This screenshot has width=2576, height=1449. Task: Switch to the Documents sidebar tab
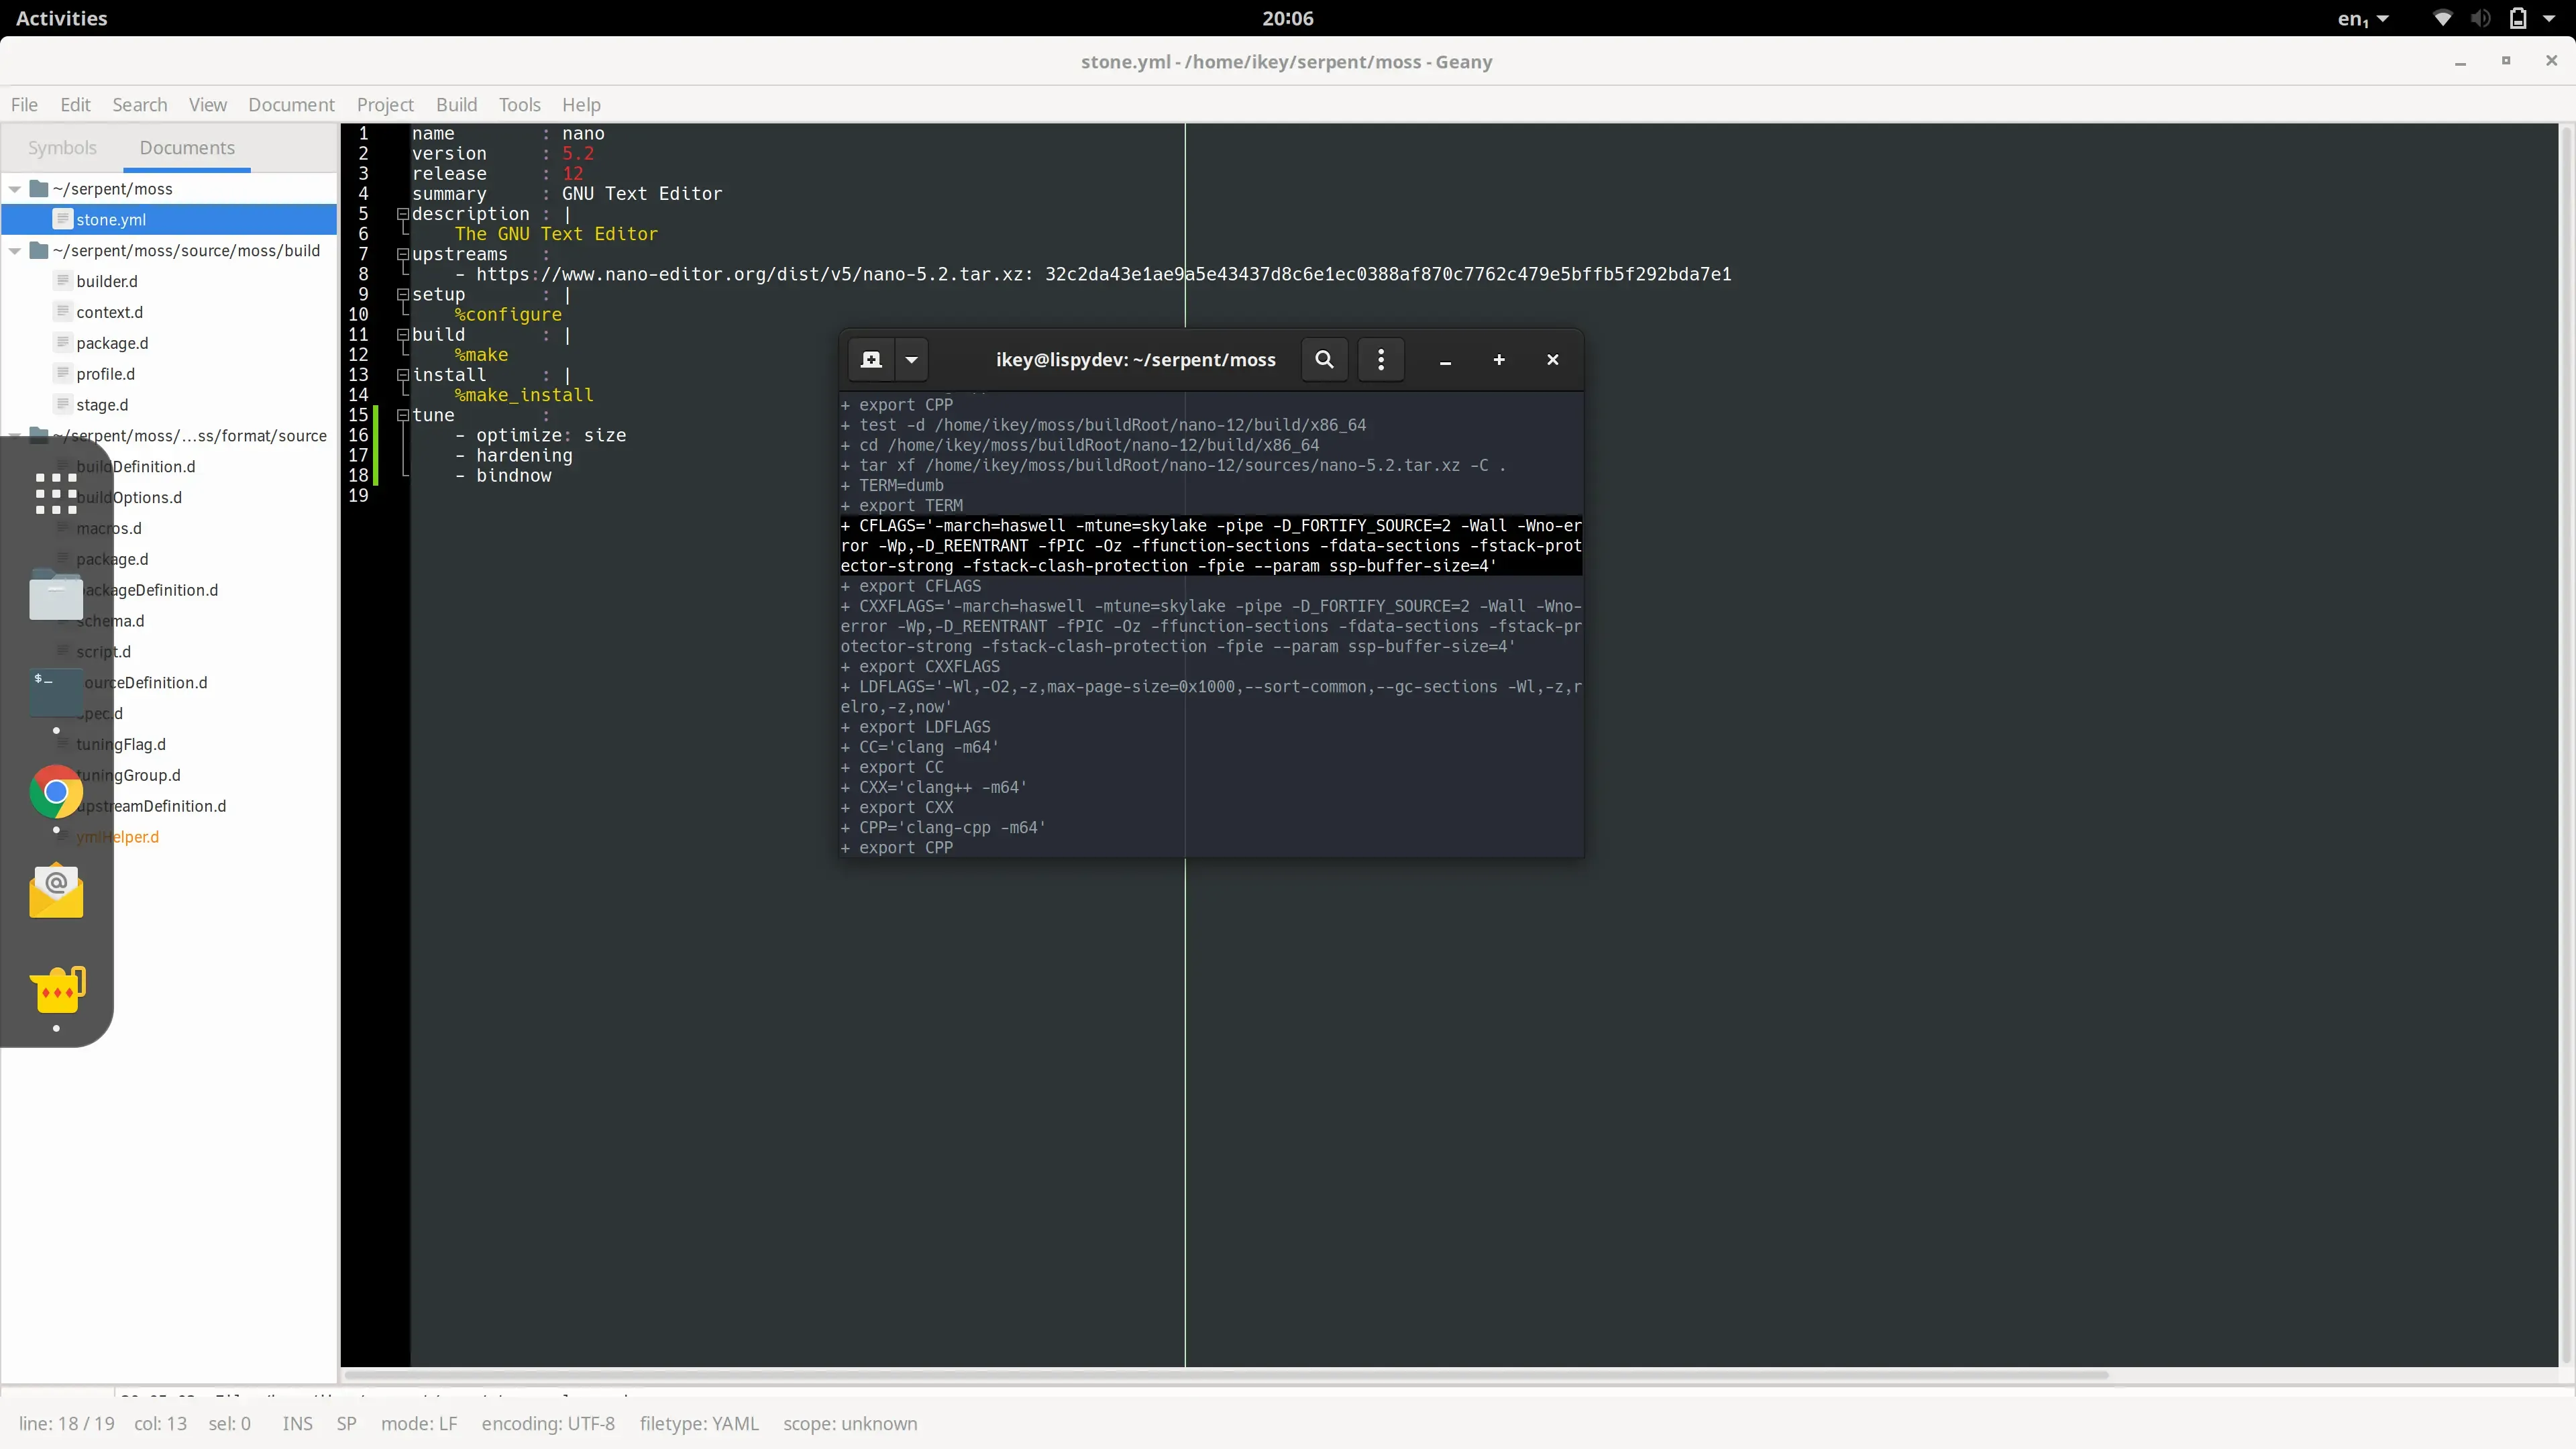(x=187, y=148)
